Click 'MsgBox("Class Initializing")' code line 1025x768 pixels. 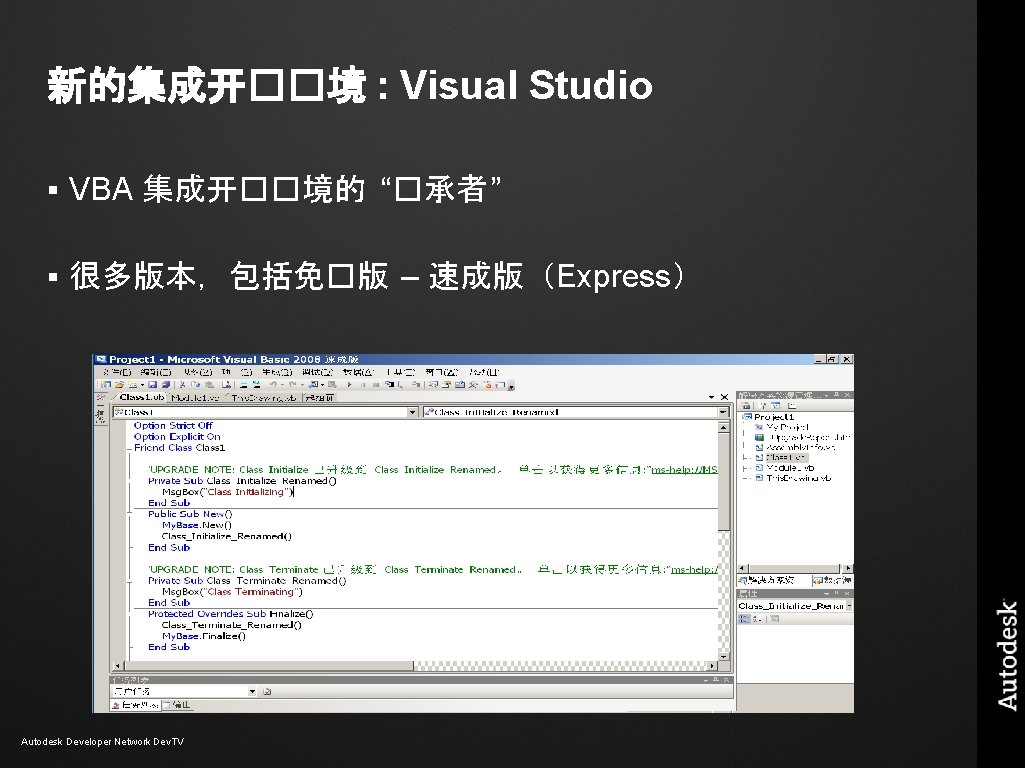[x=227, y=492]
